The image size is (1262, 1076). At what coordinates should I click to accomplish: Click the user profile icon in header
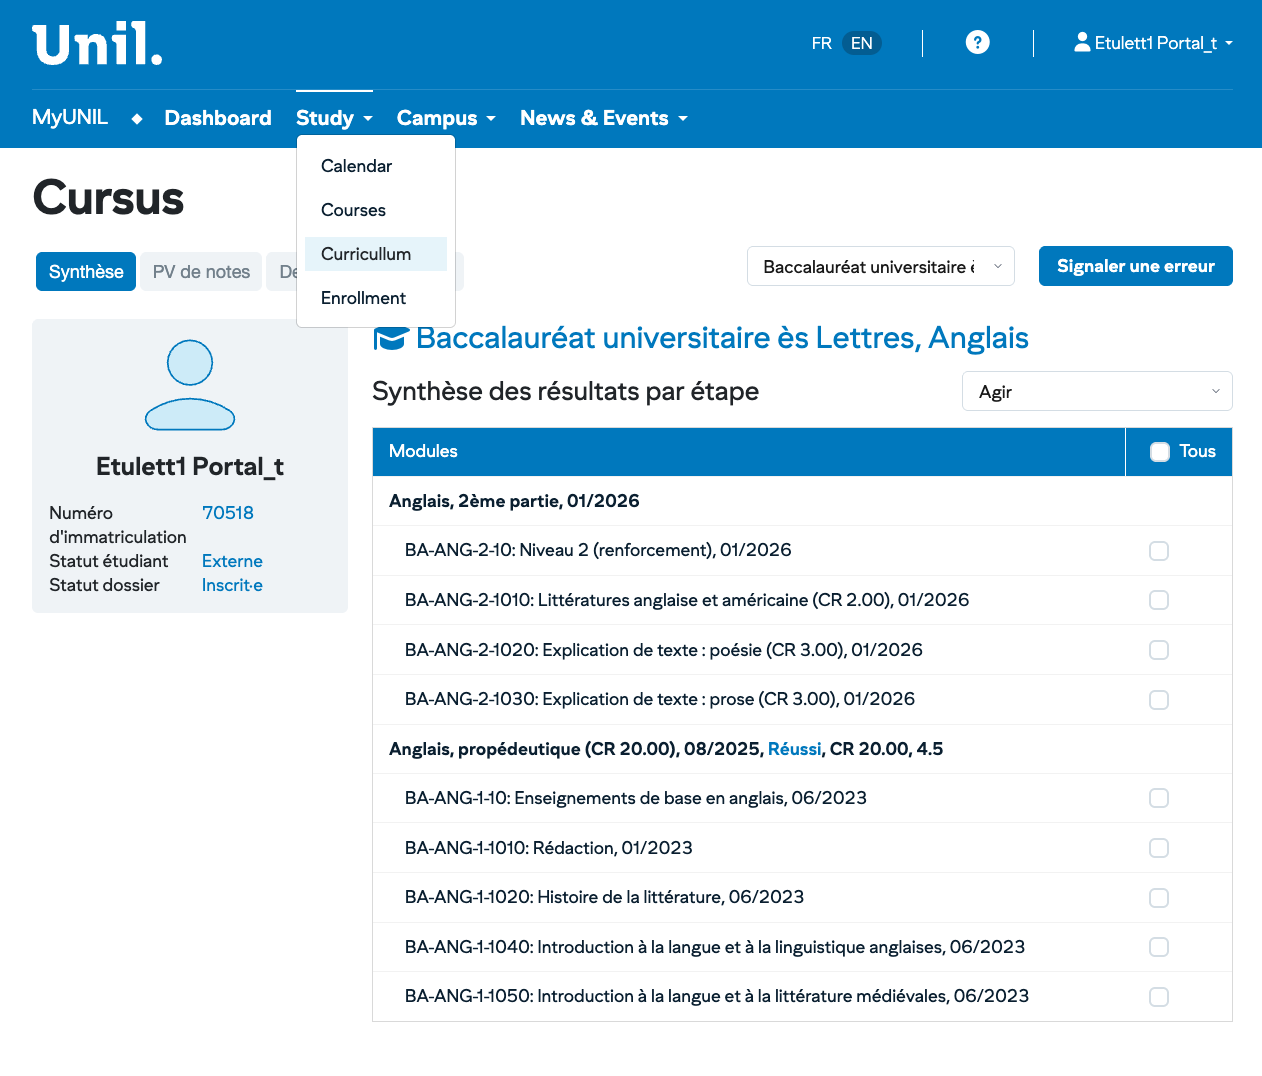(x=1081, y=42)
